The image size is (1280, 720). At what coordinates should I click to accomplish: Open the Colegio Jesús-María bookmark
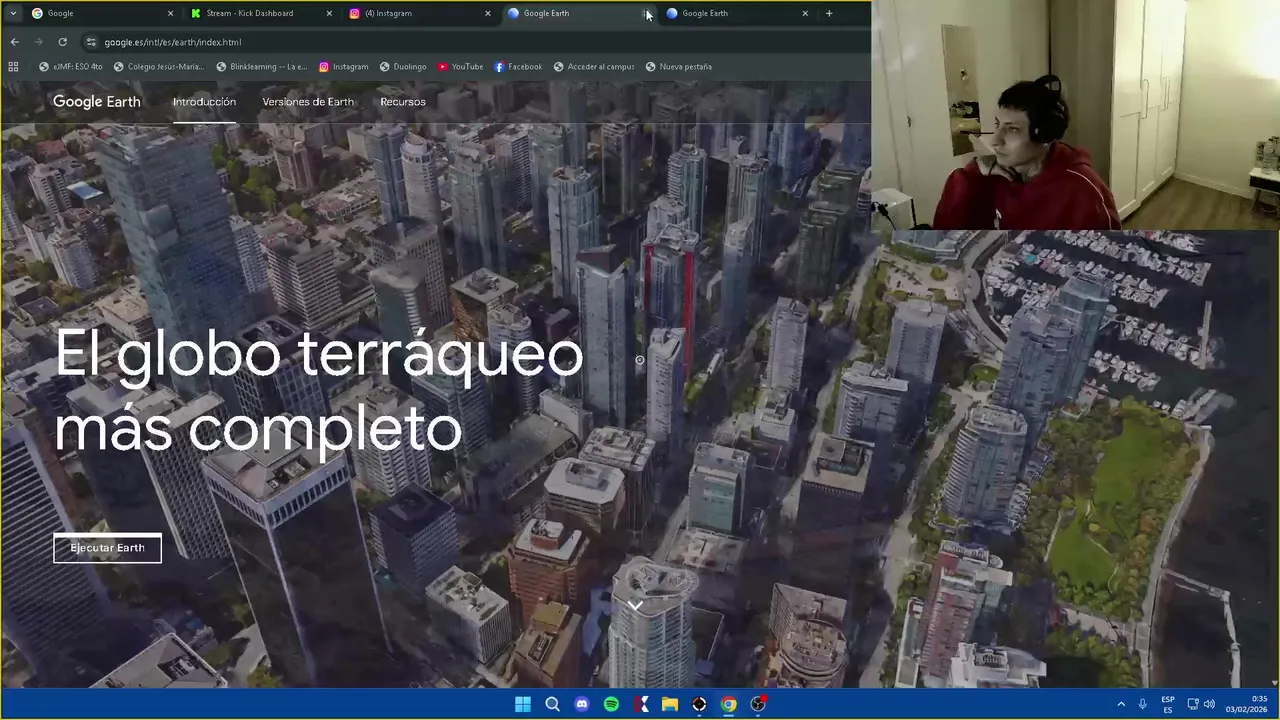pos(159,66)
